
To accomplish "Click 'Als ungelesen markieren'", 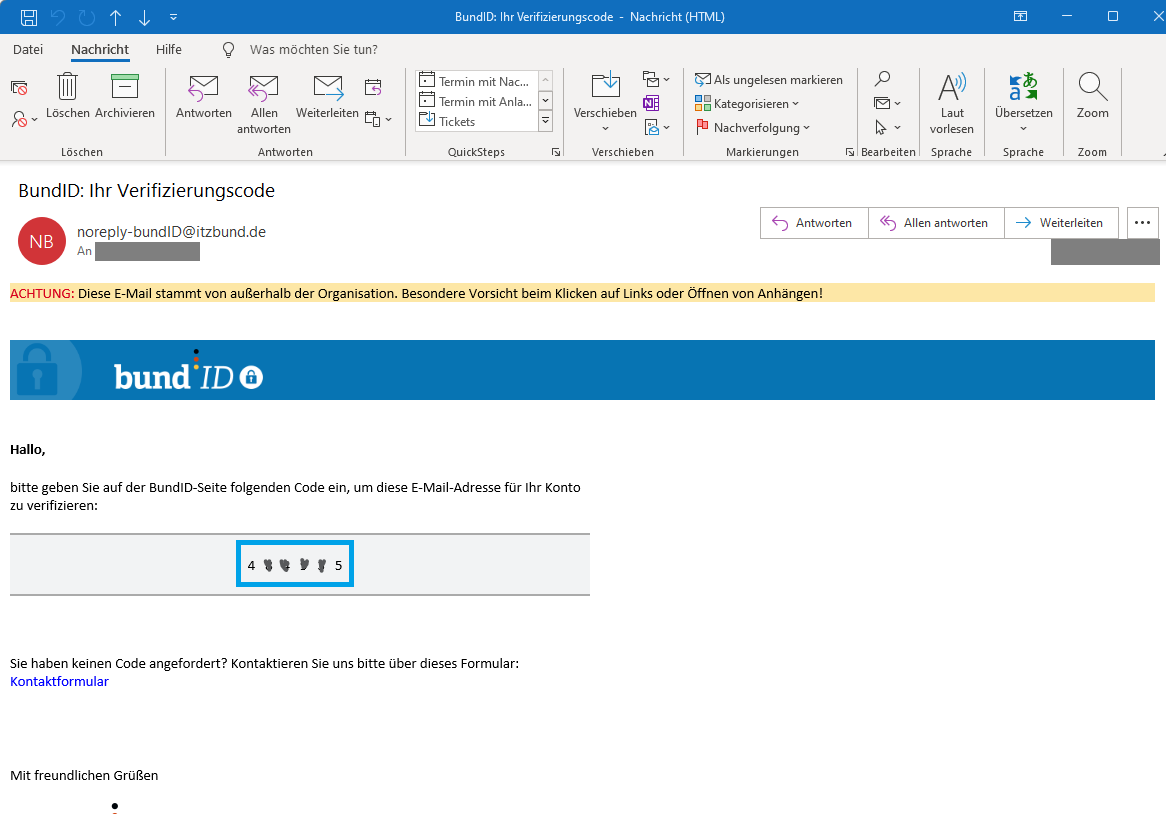I will pos(769,80).
